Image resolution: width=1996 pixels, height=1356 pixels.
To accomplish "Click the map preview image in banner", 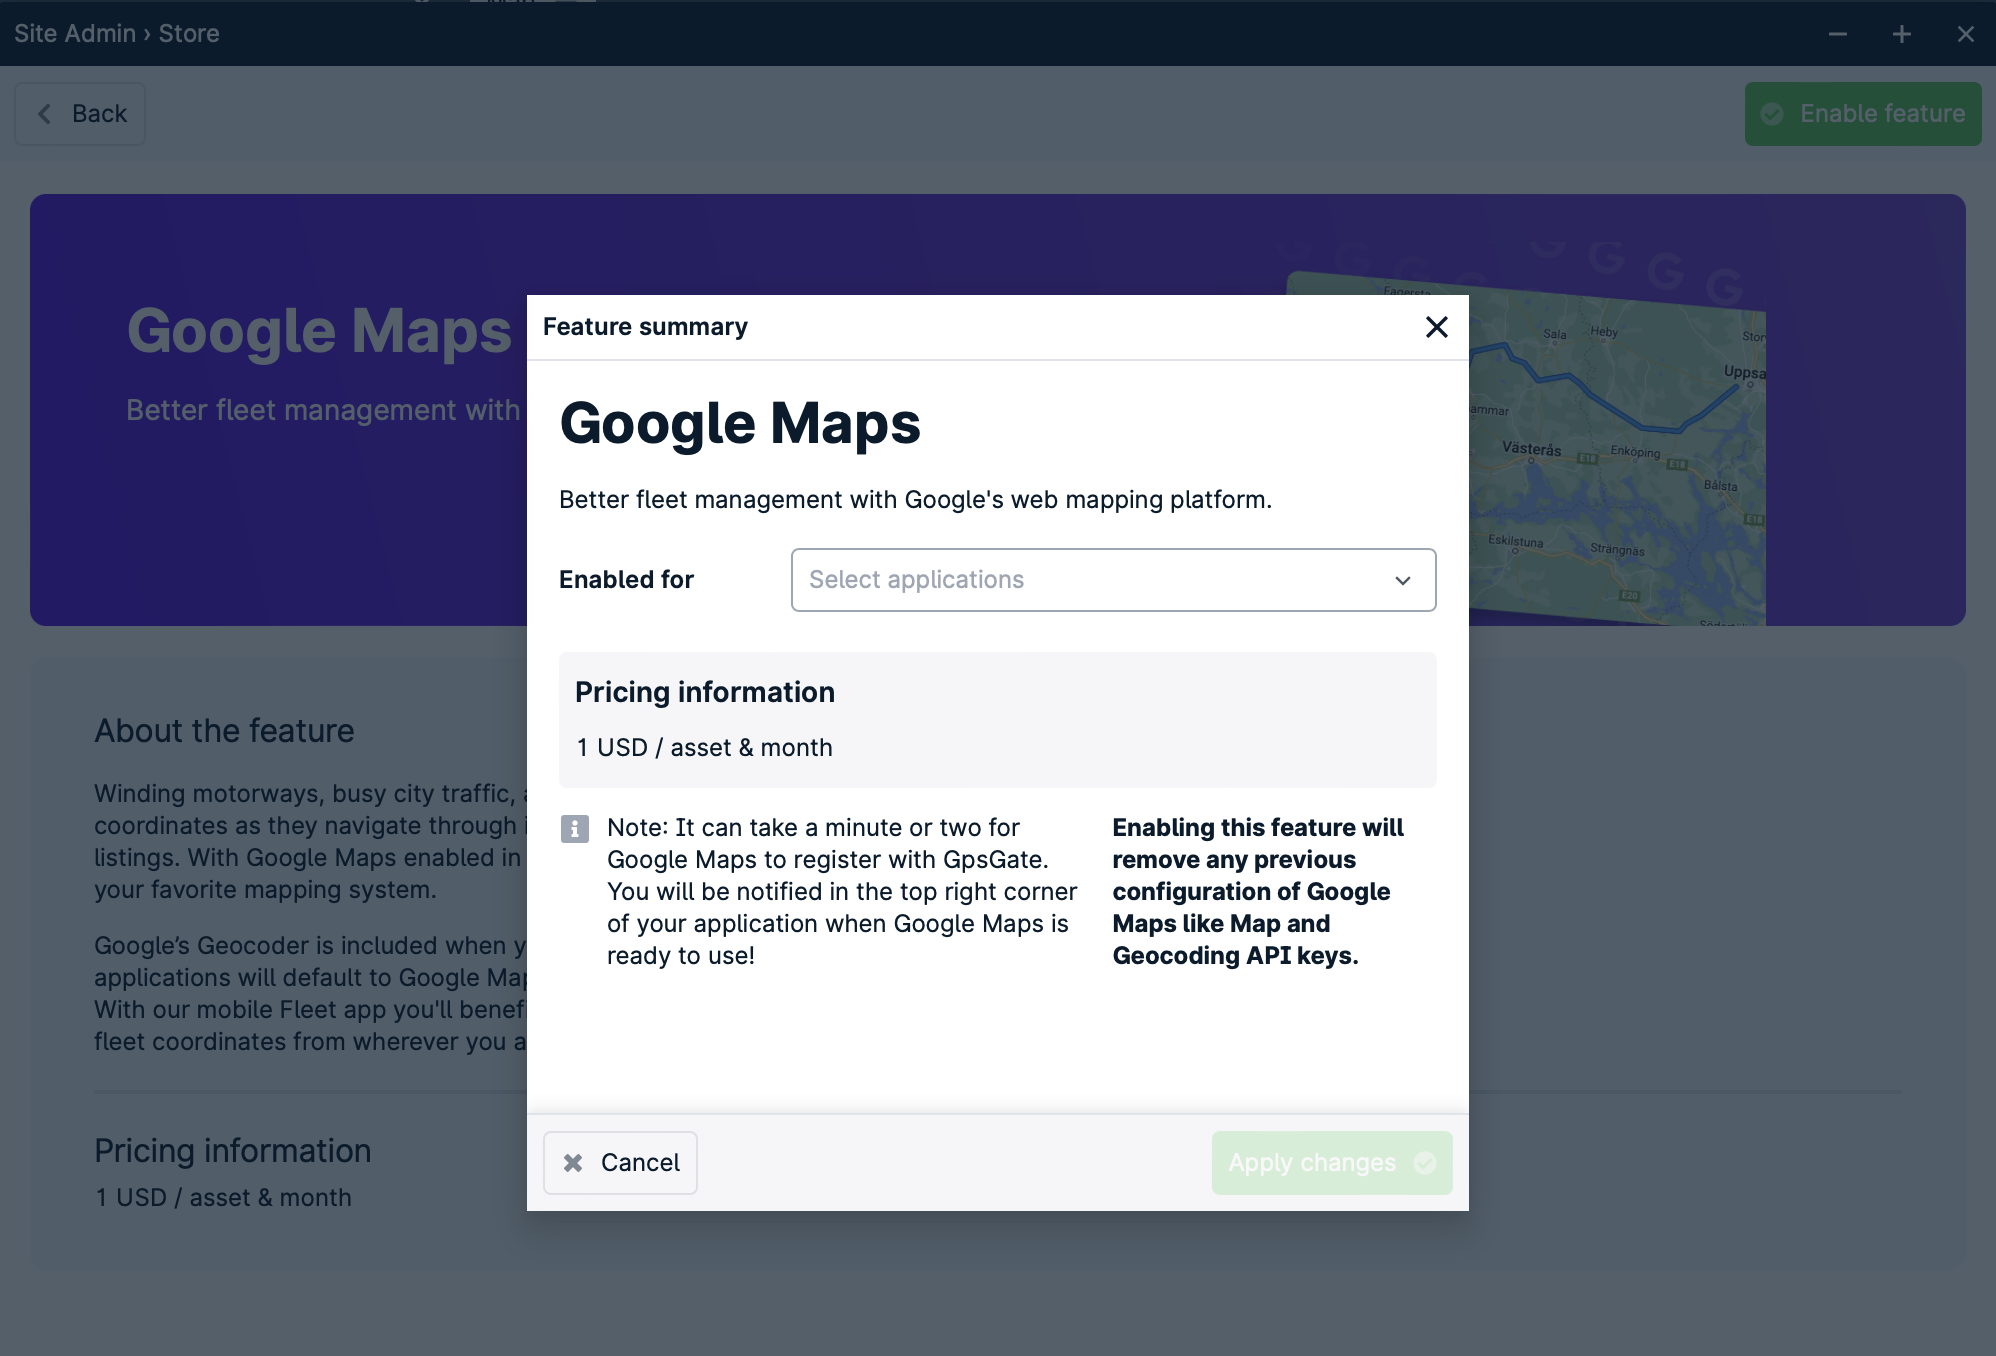I will point(1617,447).
